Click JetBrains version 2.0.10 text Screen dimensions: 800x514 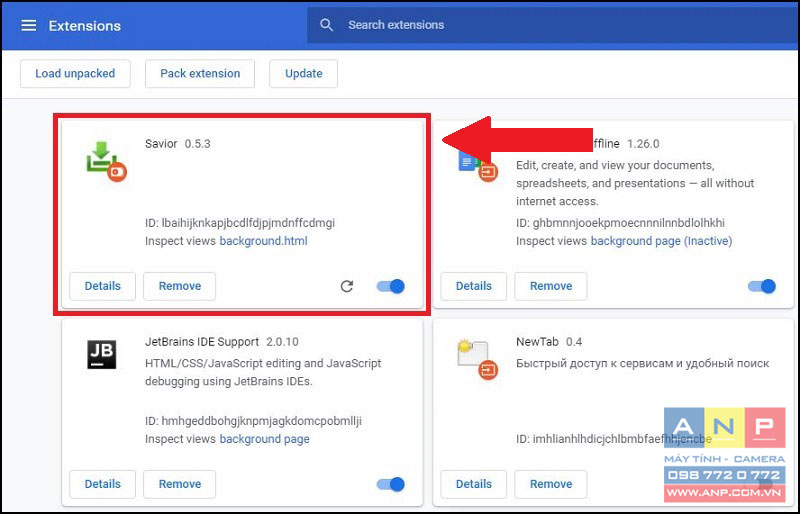click(282, 342)
